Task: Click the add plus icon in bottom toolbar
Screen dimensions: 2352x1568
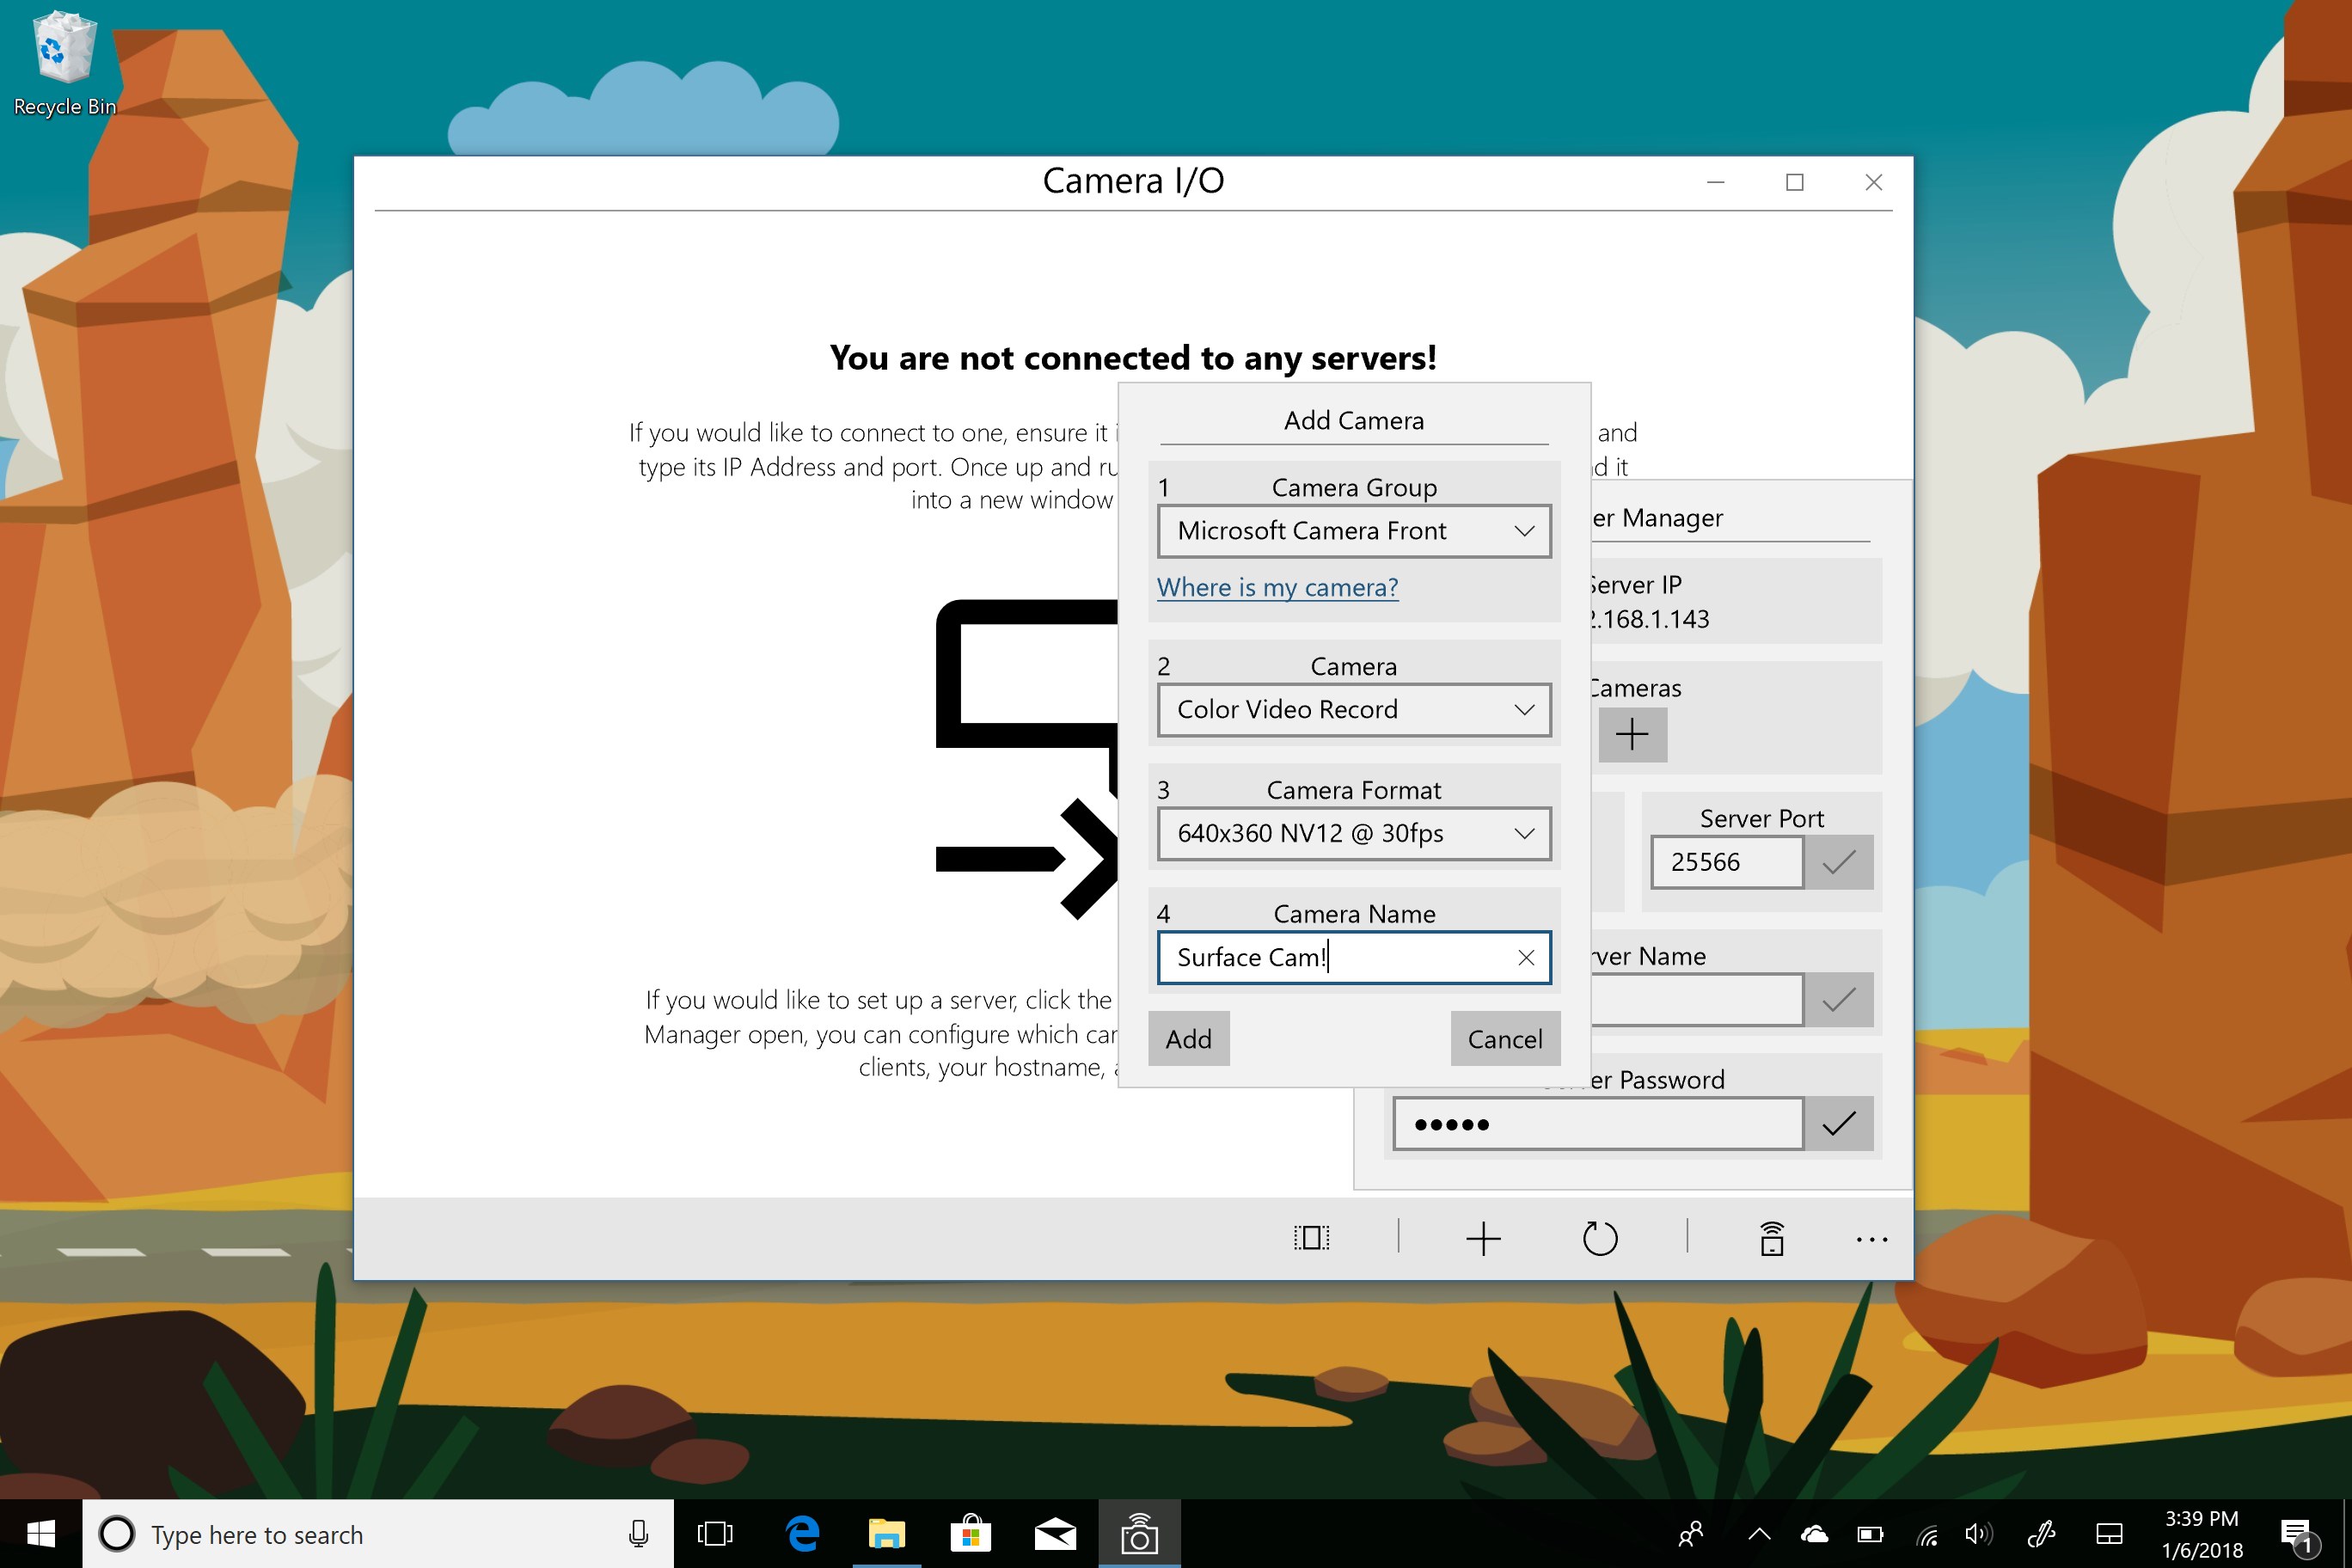Action: (x=1483, y=1239)
